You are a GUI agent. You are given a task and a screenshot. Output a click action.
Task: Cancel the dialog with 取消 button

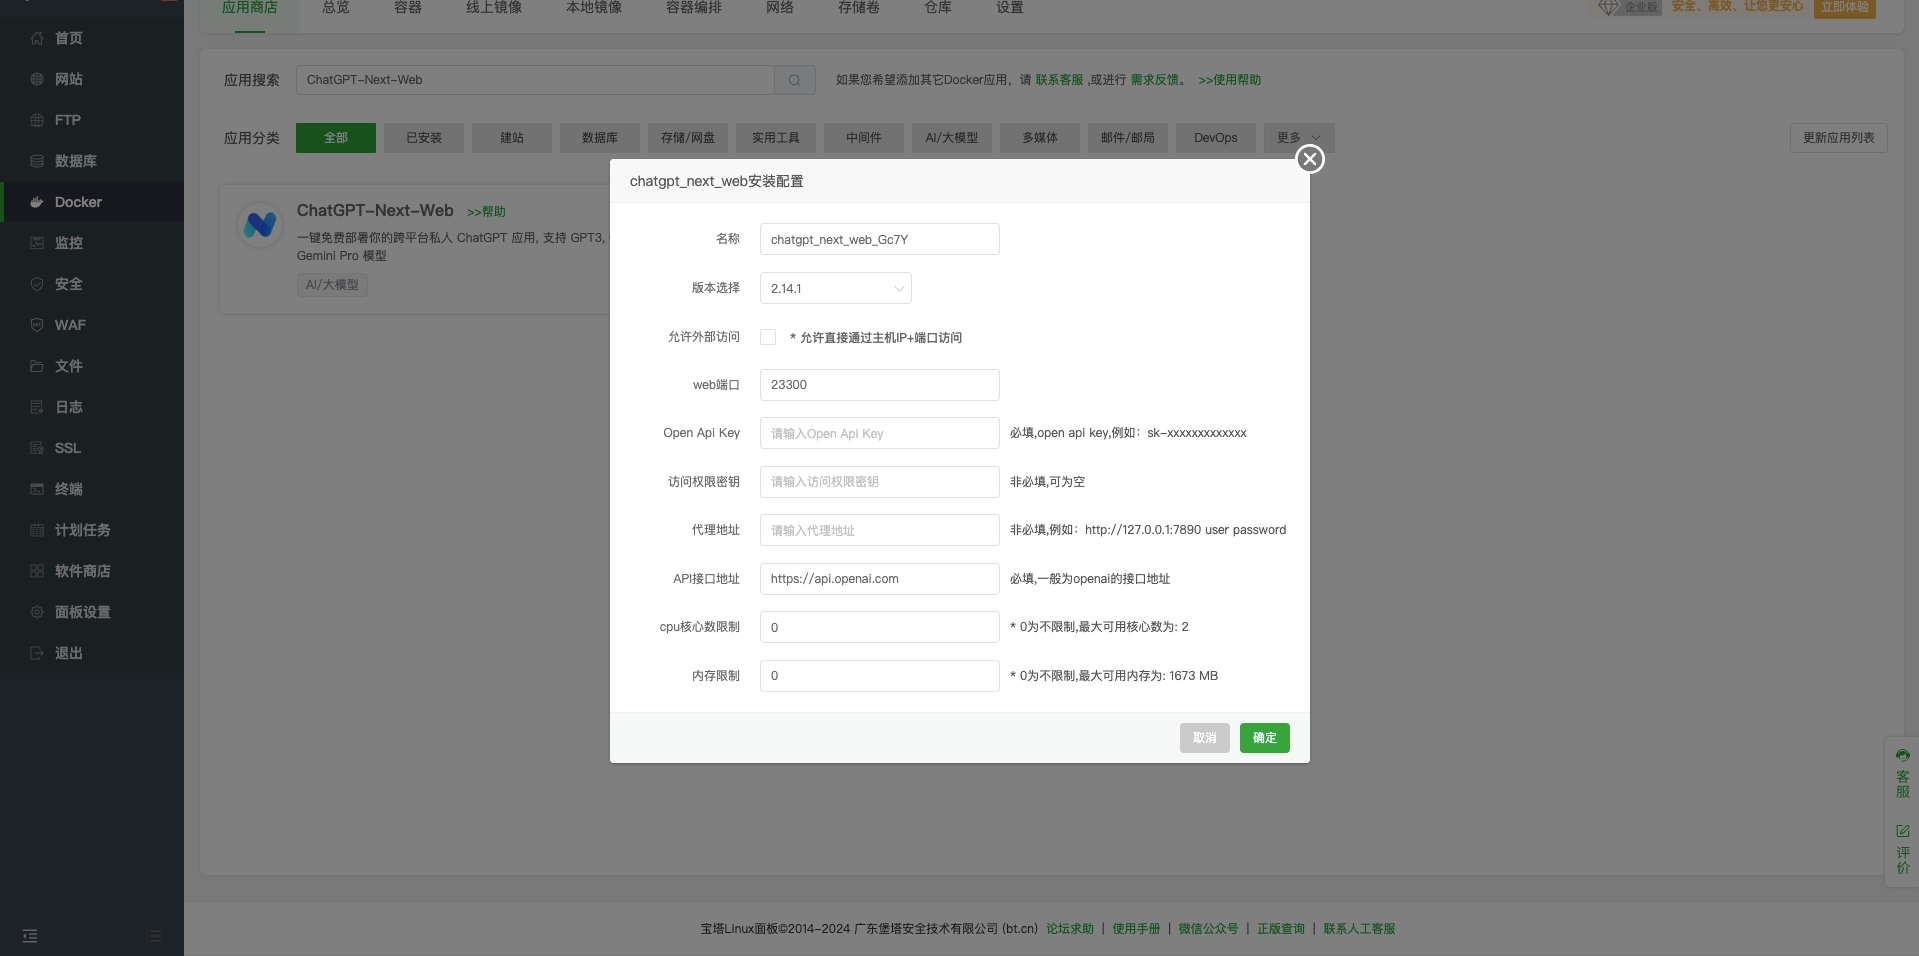pos(1204,738)
